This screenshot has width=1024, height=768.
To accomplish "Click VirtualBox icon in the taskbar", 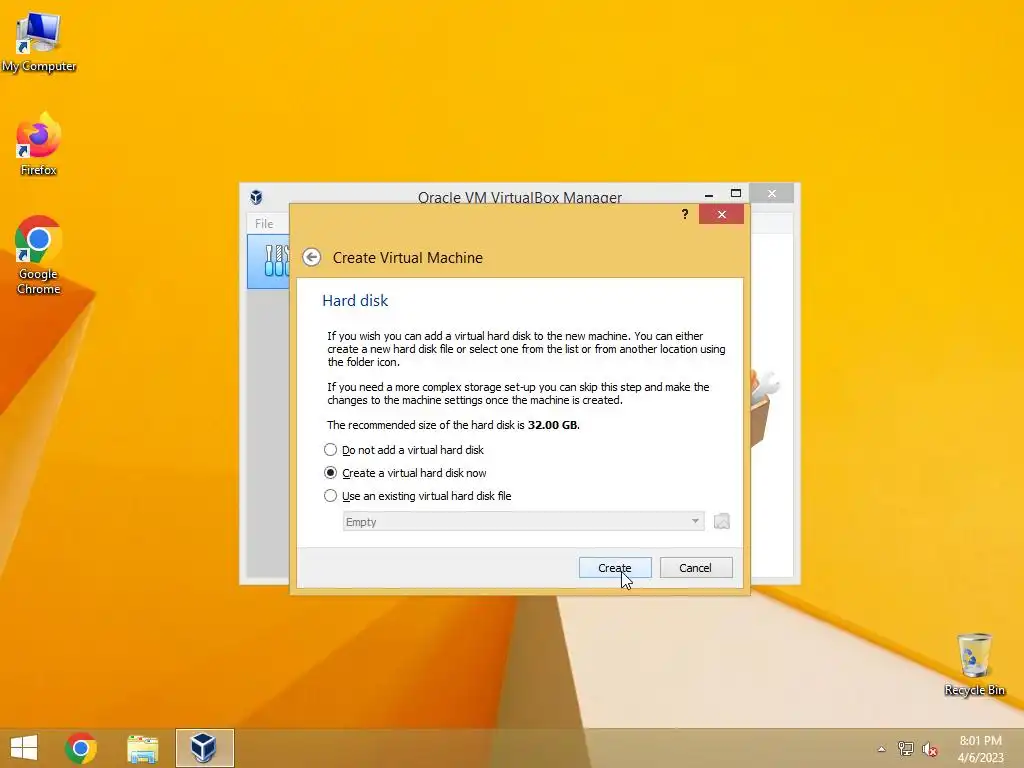I will click(x=204, y=748).
